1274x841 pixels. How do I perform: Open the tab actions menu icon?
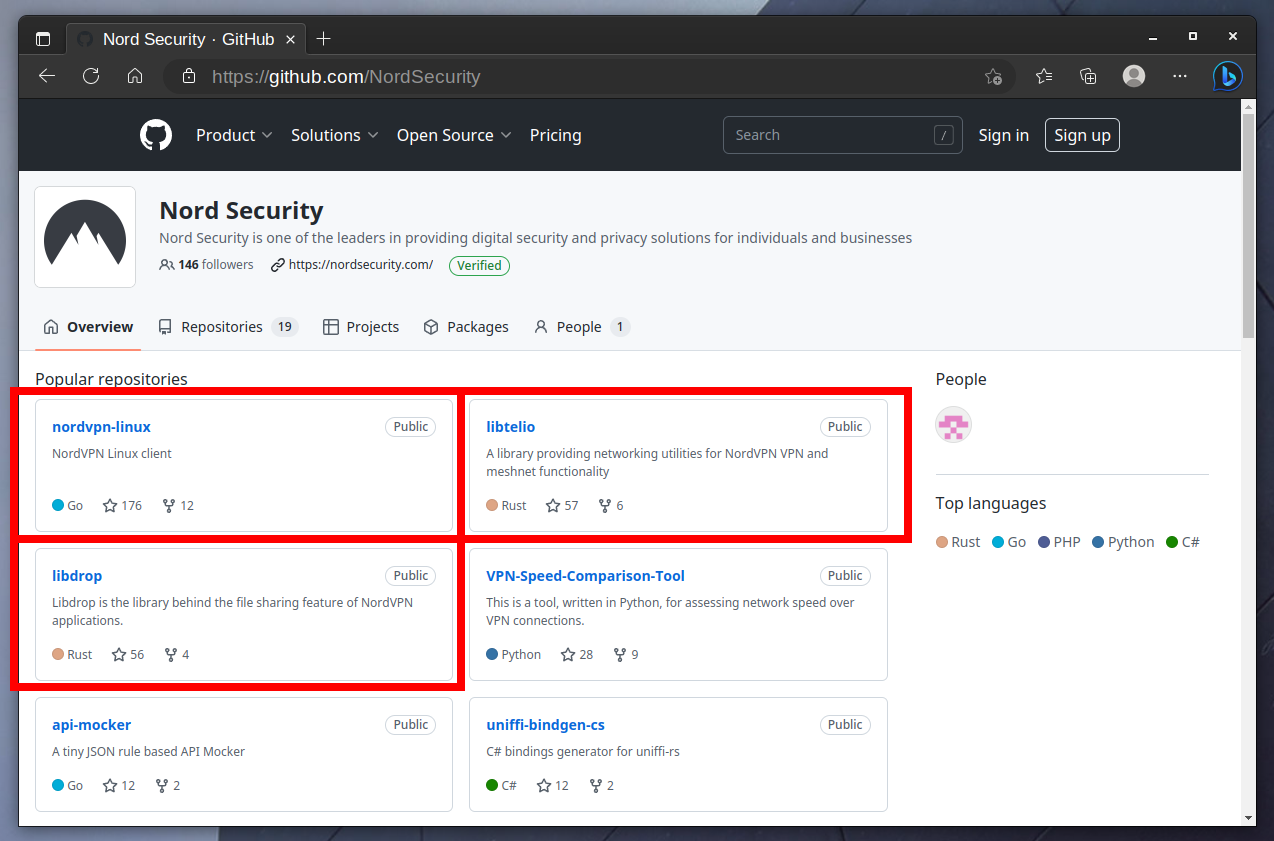pyautogui.click(x=43, y=39)
